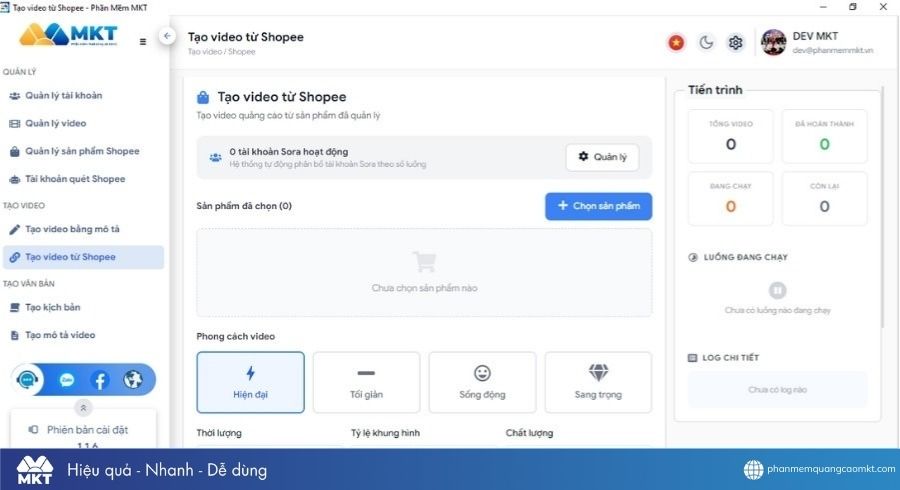Select Tối giản video style

(366, 382)
